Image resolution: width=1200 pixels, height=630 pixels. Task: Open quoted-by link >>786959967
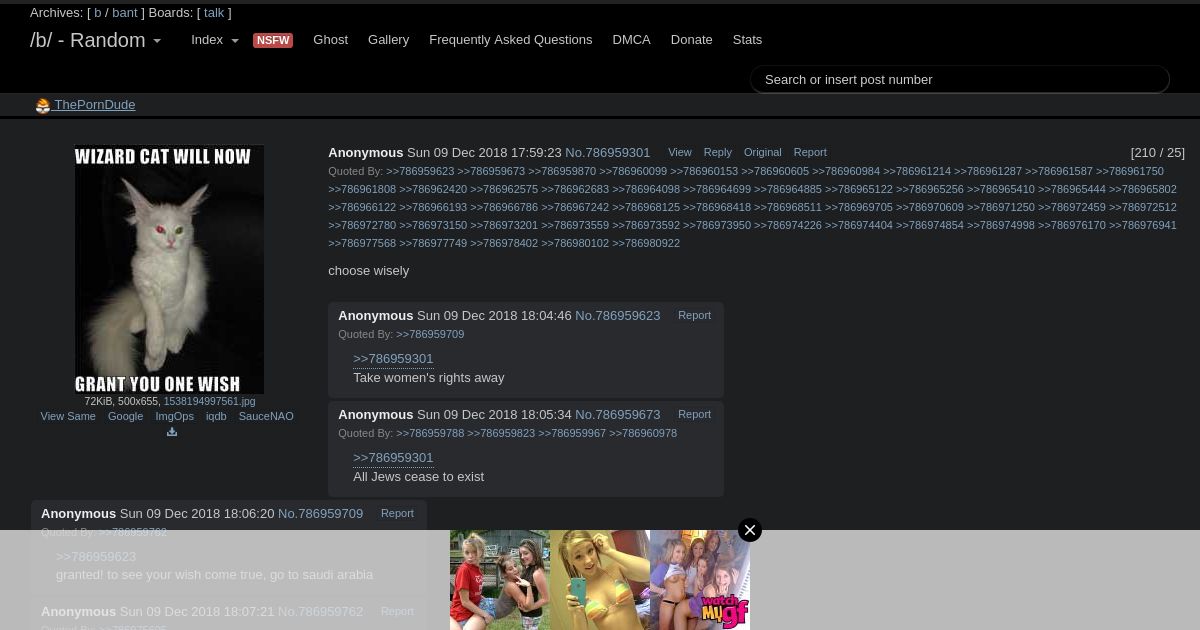coord(572,433)
